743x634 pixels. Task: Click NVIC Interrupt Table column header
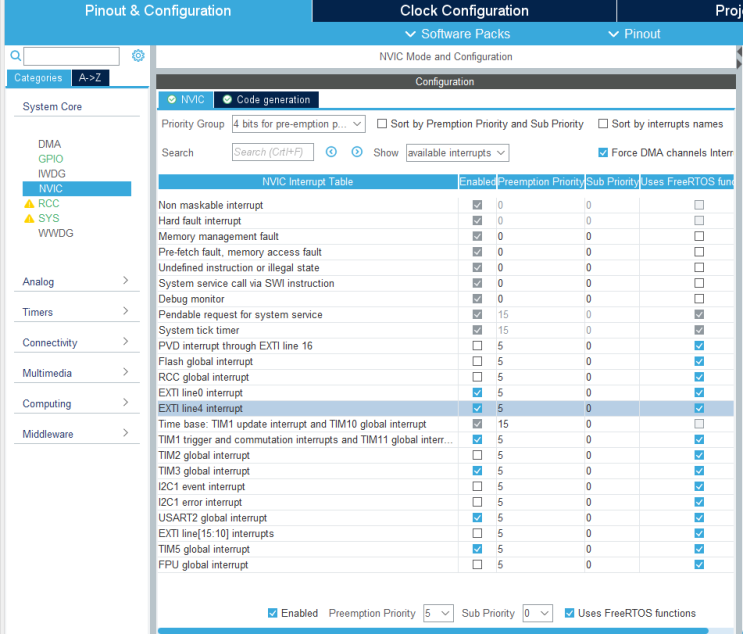click(308, 182)
